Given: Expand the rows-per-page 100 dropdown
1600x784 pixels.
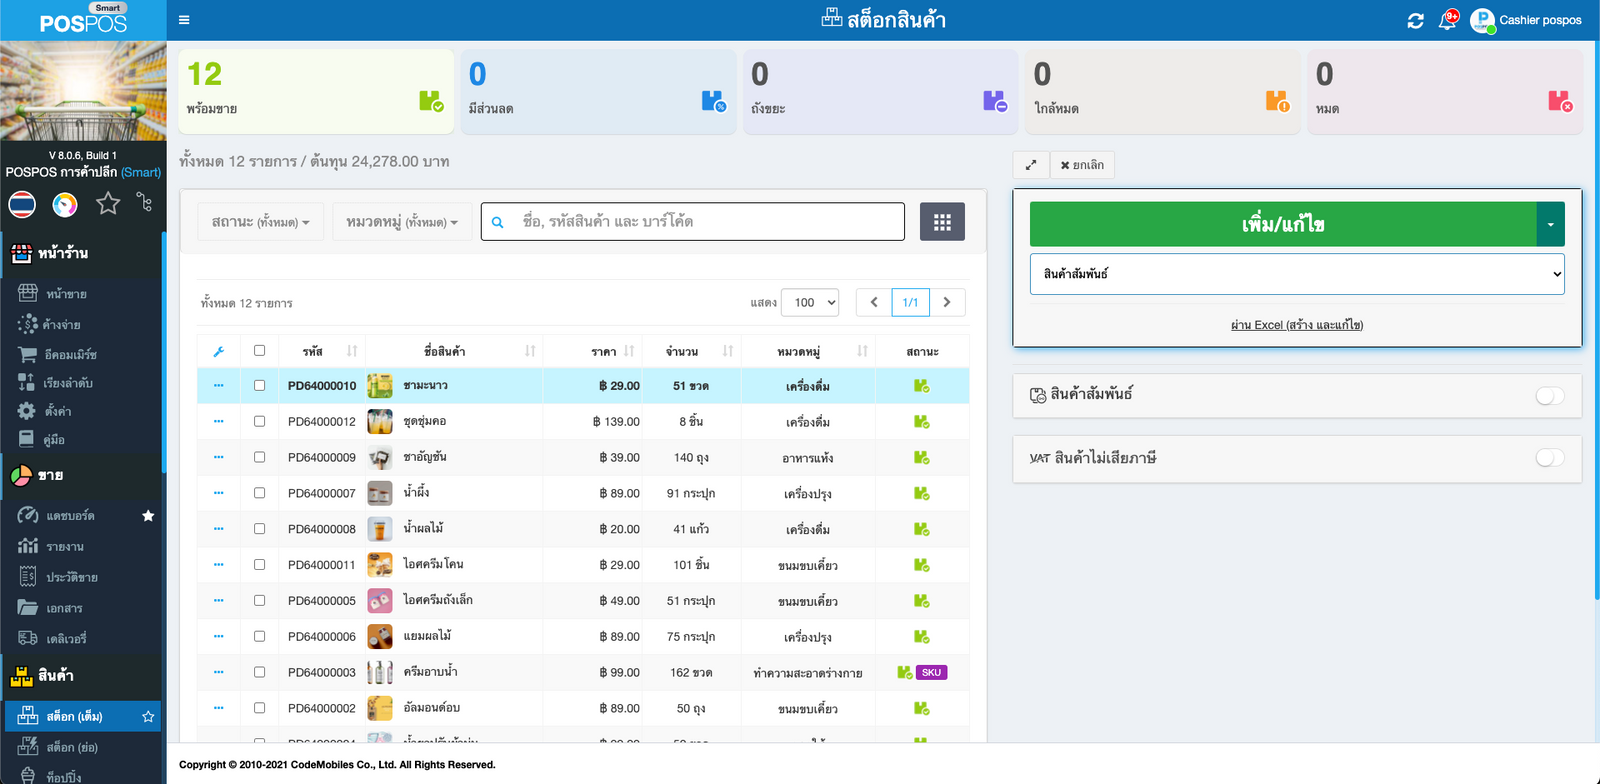Looking at the screenshot, I should click(x=810, y=303).
